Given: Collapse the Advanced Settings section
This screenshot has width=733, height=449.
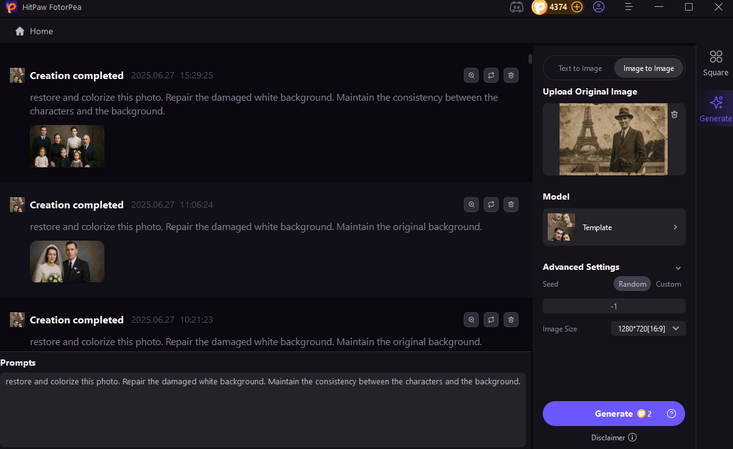Looking at the screenshot, I should (678, 268).
